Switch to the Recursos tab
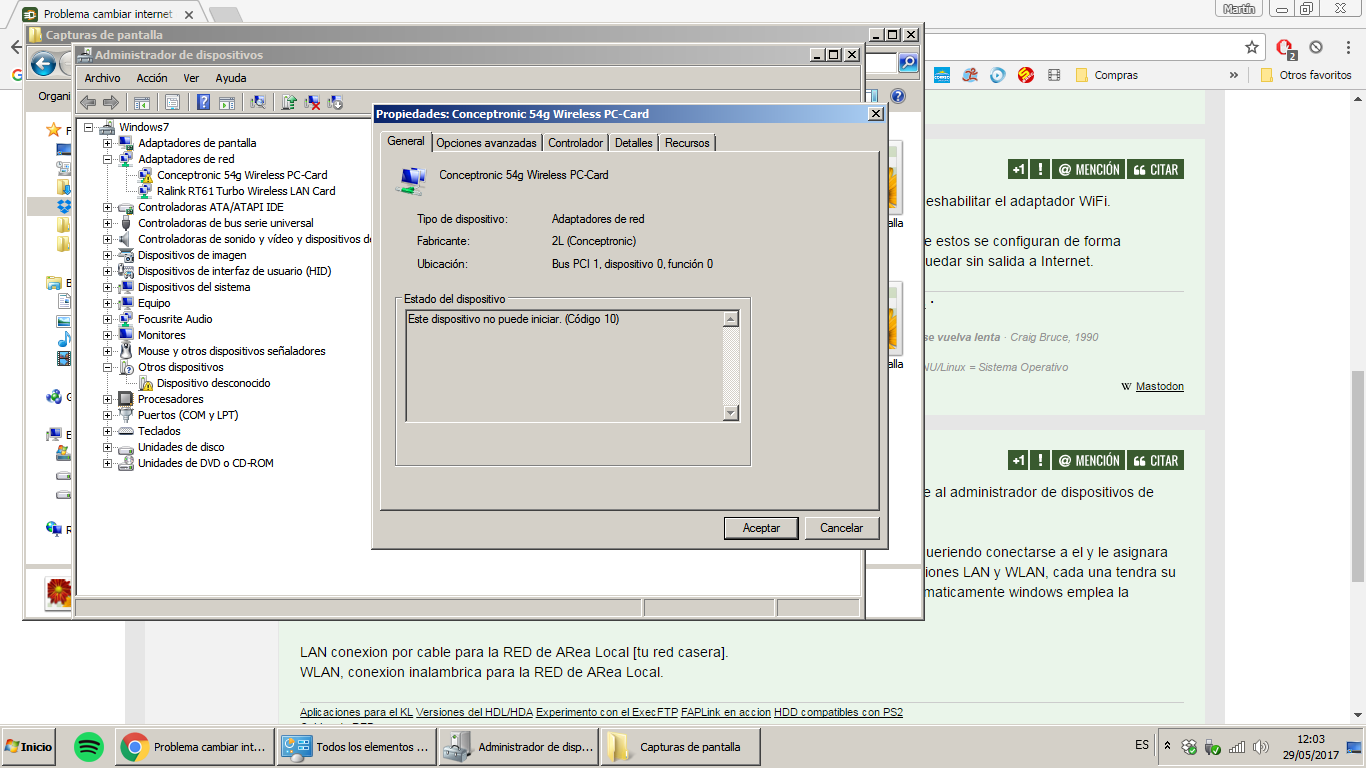The image size is (1366, 768). point(688,143)
